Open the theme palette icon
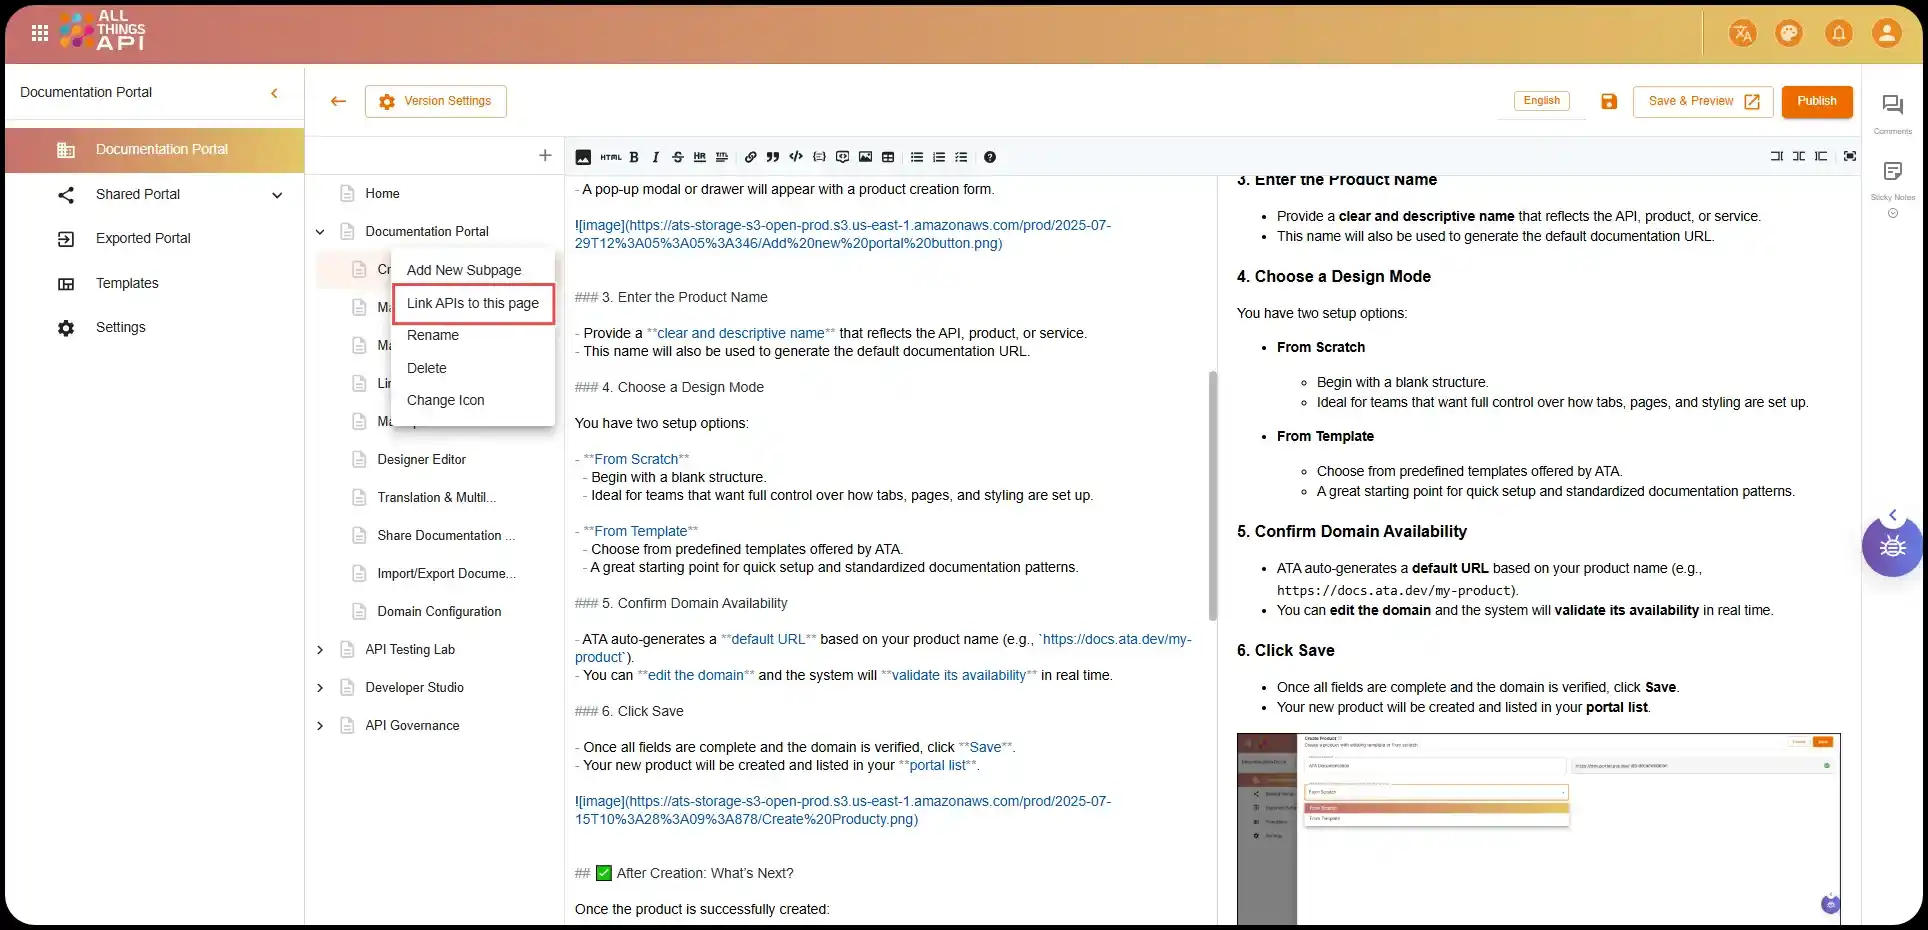Image resolution: width=1928 pixels, height=930 pixels. point(1788,33)
